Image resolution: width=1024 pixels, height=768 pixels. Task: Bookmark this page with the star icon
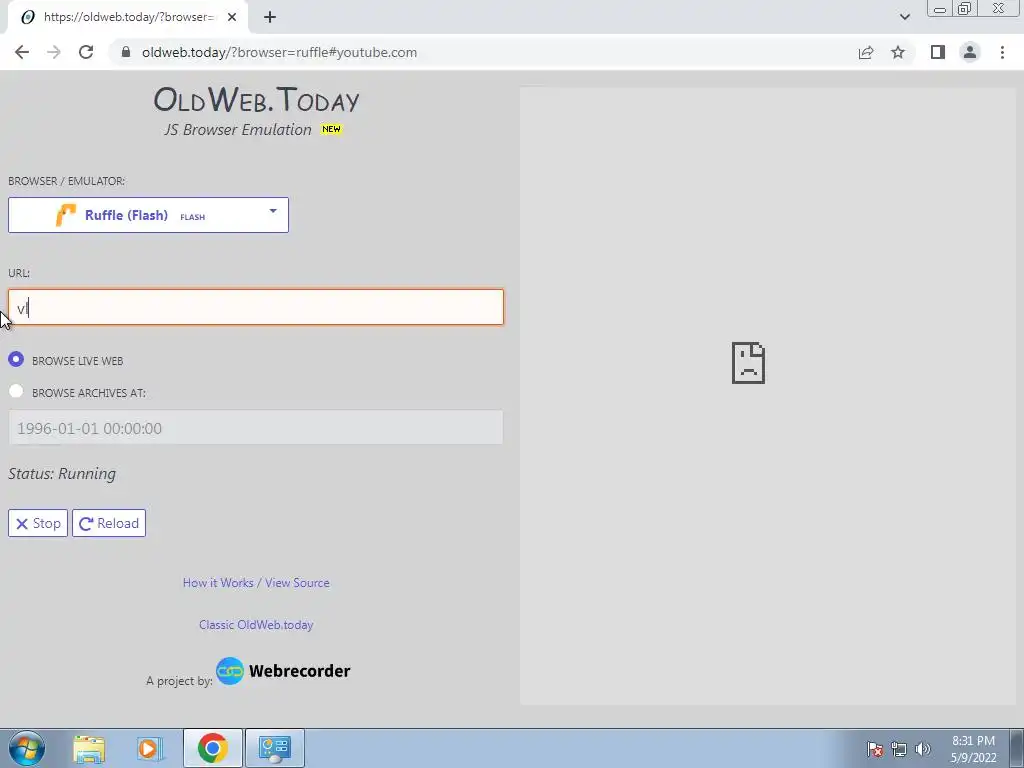[x=898, y=52]
